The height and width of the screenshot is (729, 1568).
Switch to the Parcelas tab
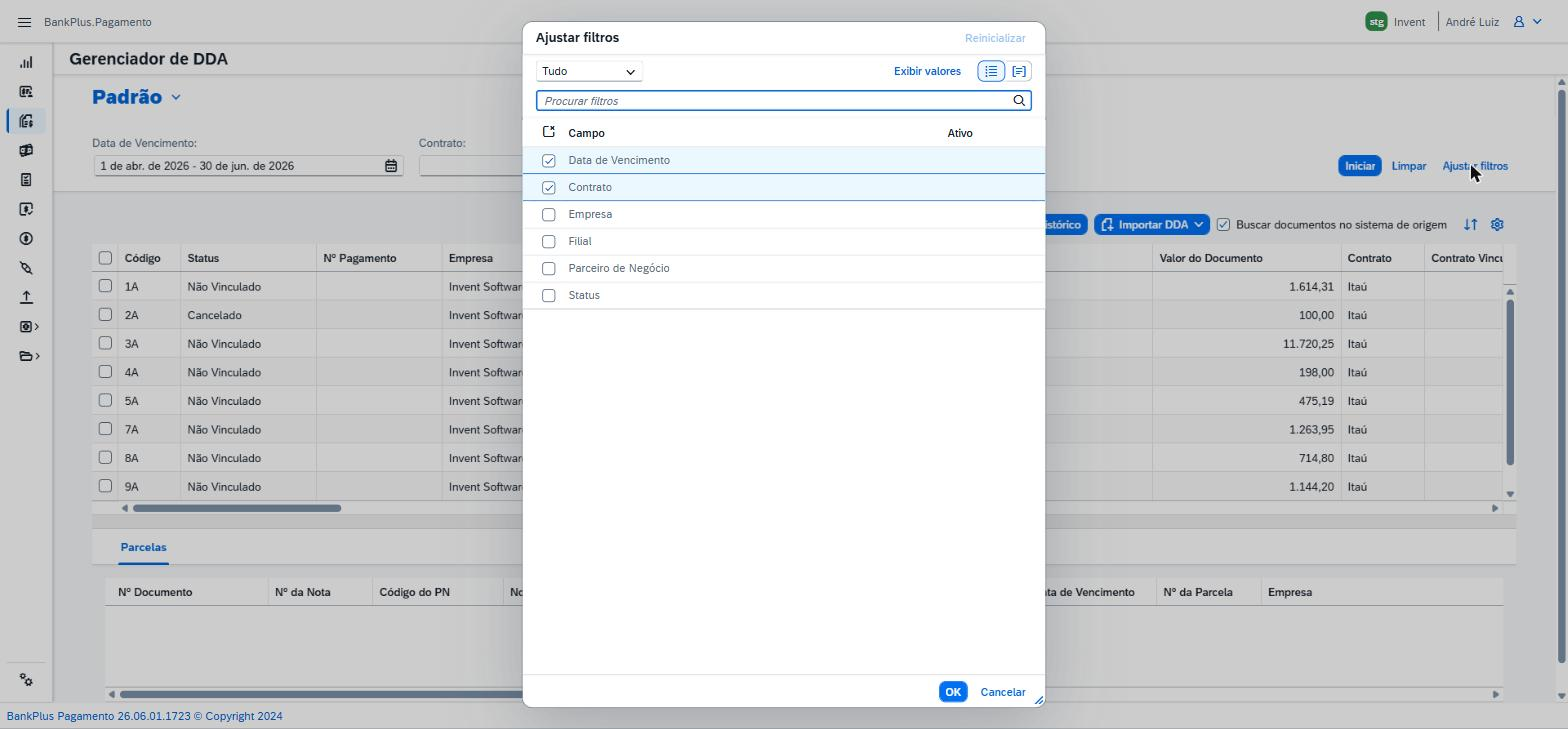(x=143, y=547)
